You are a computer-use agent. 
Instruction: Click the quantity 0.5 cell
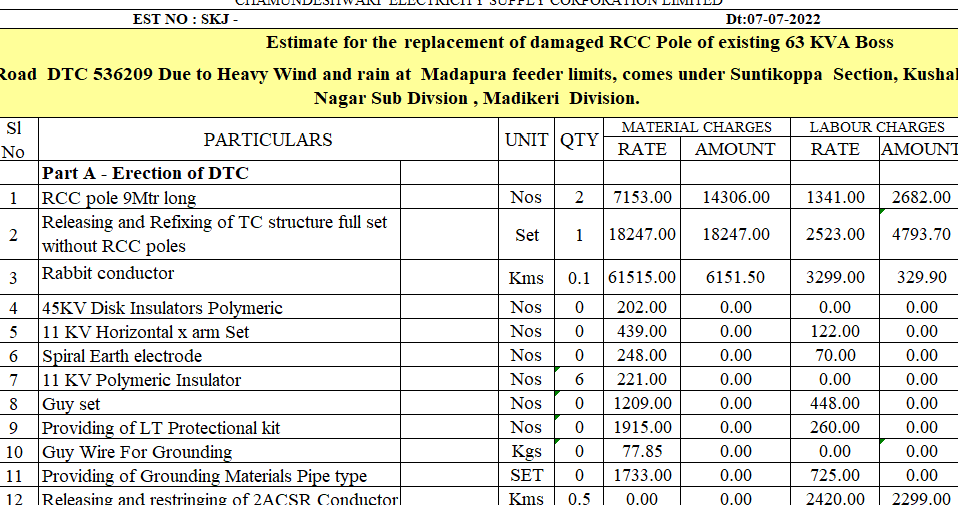[579, 496]
